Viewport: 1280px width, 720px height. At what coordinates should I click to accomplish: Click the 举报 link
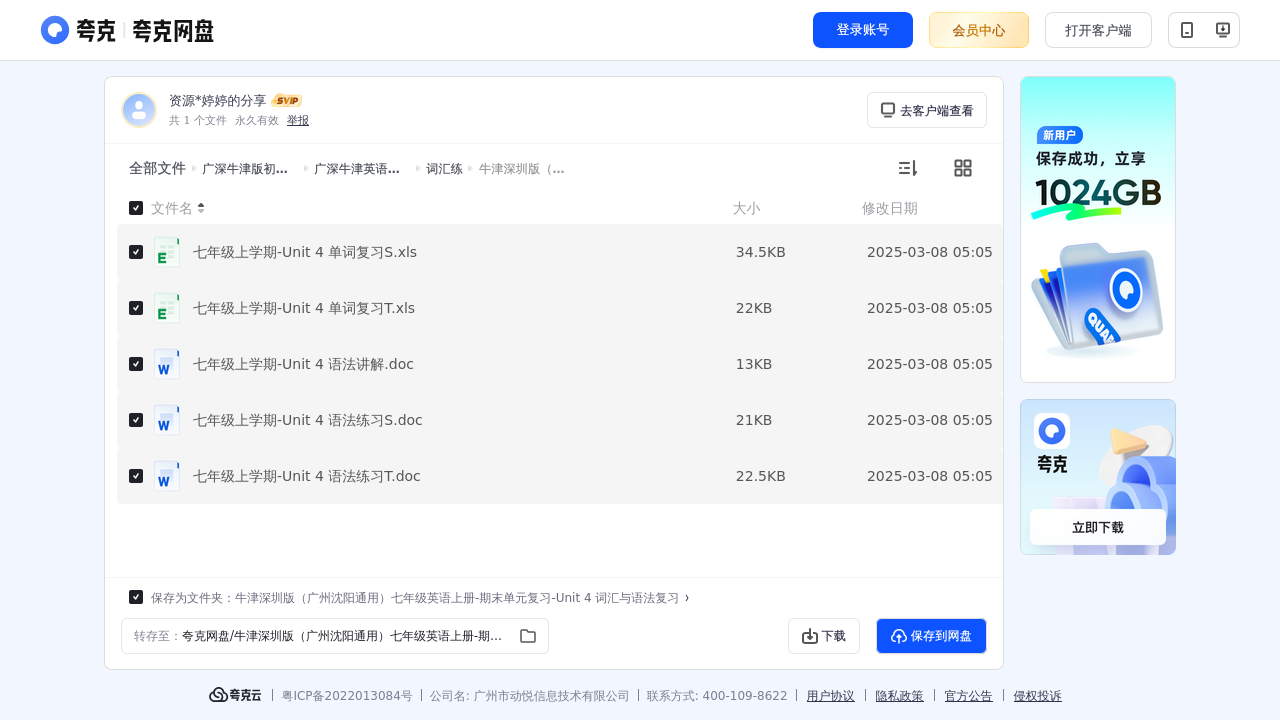pyautogui.click(x=298, y=120)
